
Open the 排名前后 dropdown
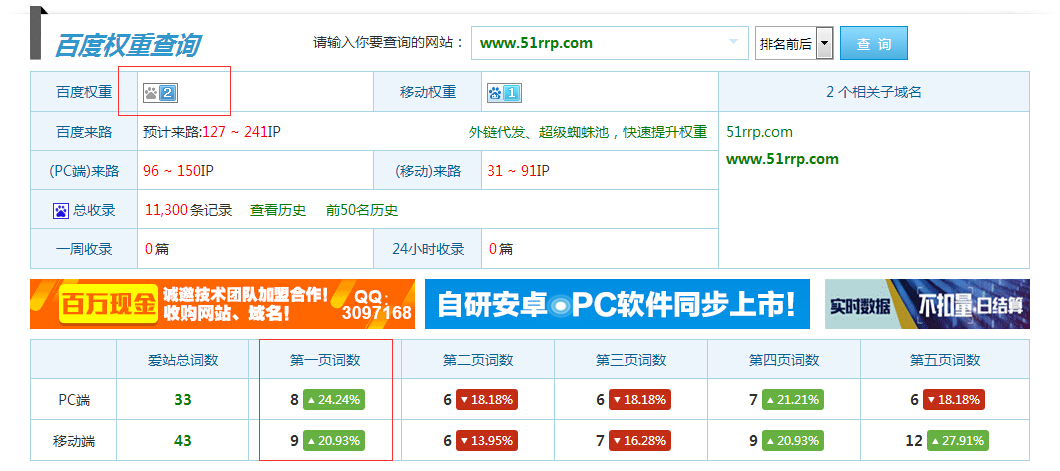click(x=794, y=44)
